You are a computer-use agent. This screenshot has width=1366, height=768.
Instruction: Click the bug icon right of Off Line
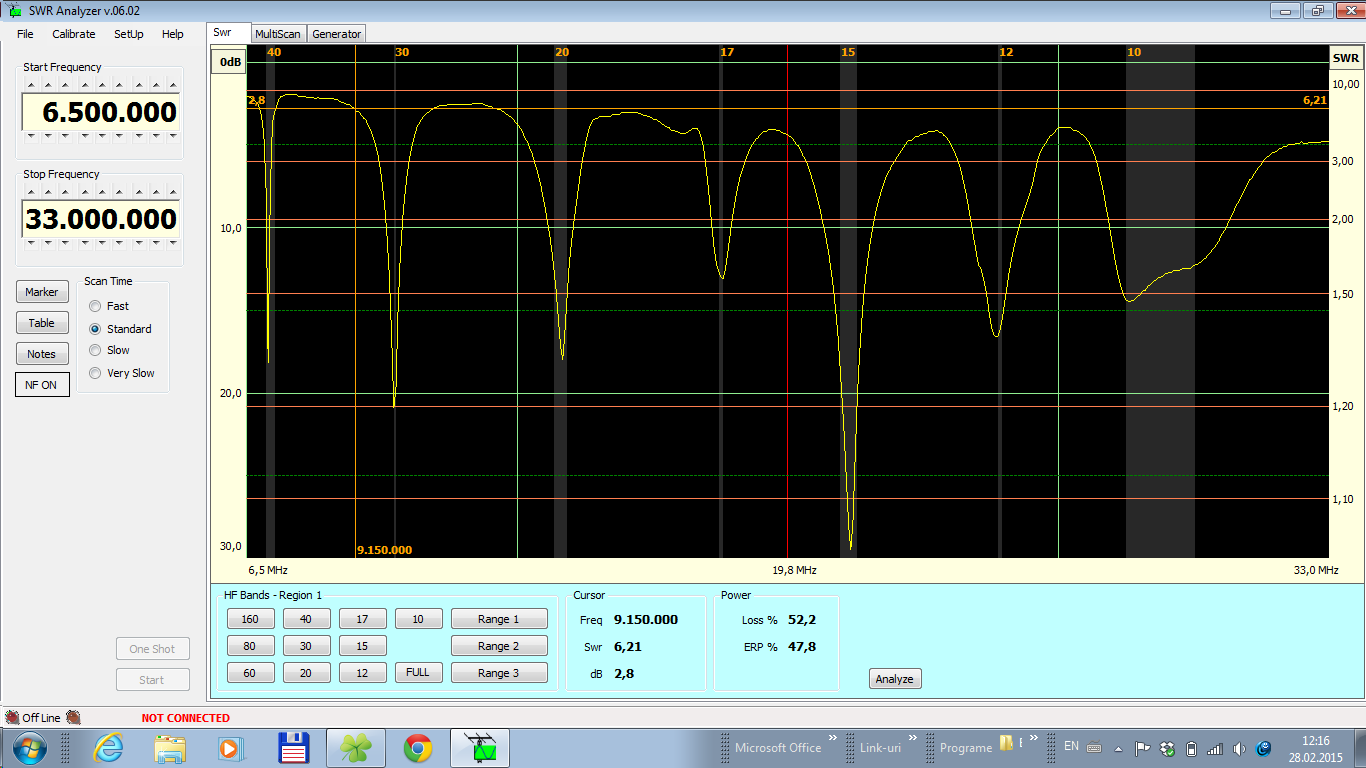[x=73, y=717]
